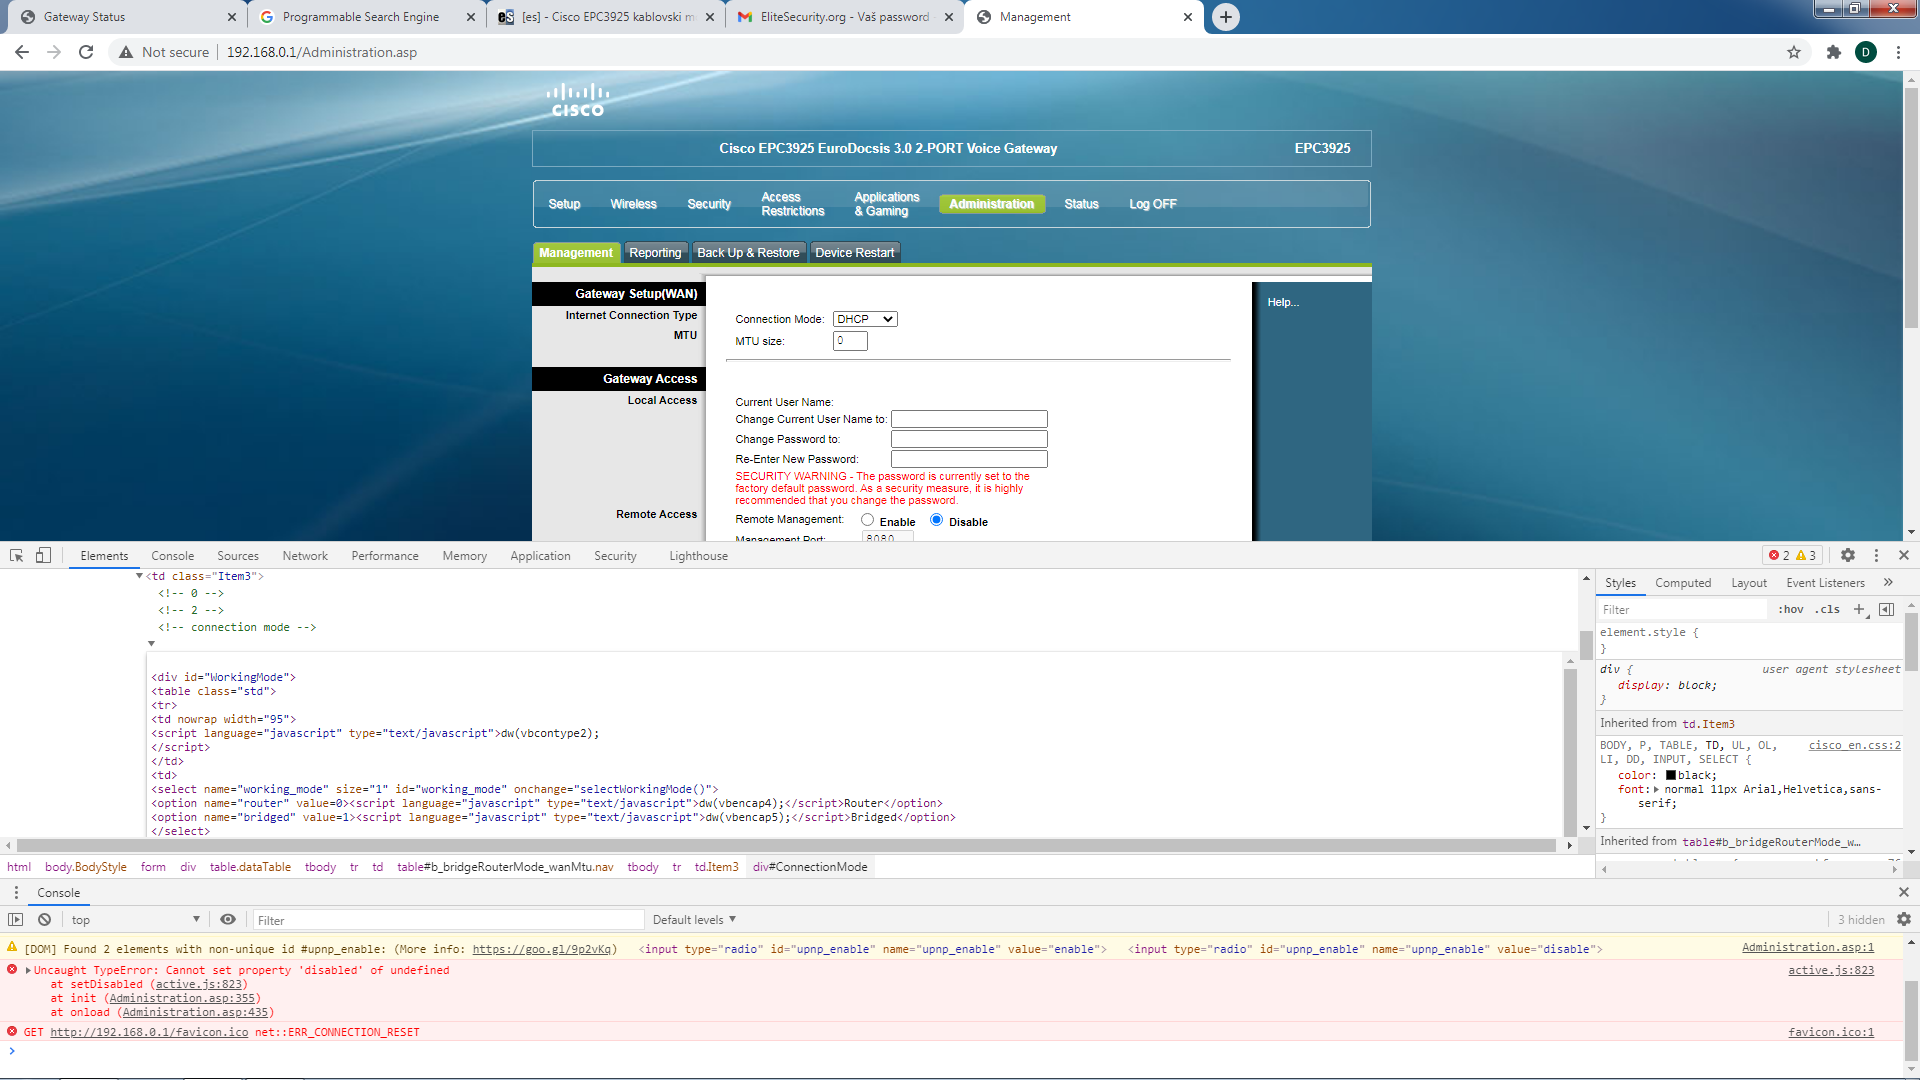Viewport: 1920px width, 1080px height.
Task: Open console settings gear
Action: pos(1904,920)
